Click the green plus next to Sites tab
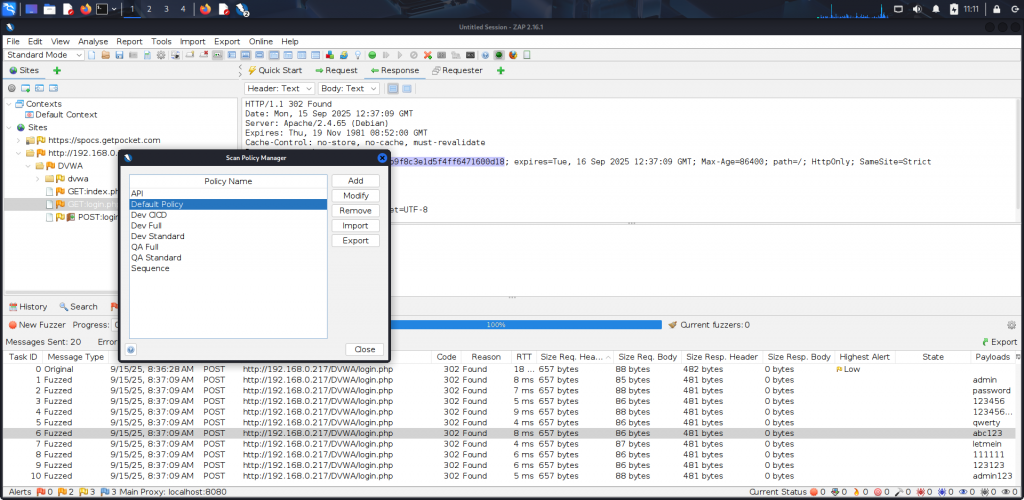The height and width of the screenshot is (500, 1024). [x=57, y=70]
